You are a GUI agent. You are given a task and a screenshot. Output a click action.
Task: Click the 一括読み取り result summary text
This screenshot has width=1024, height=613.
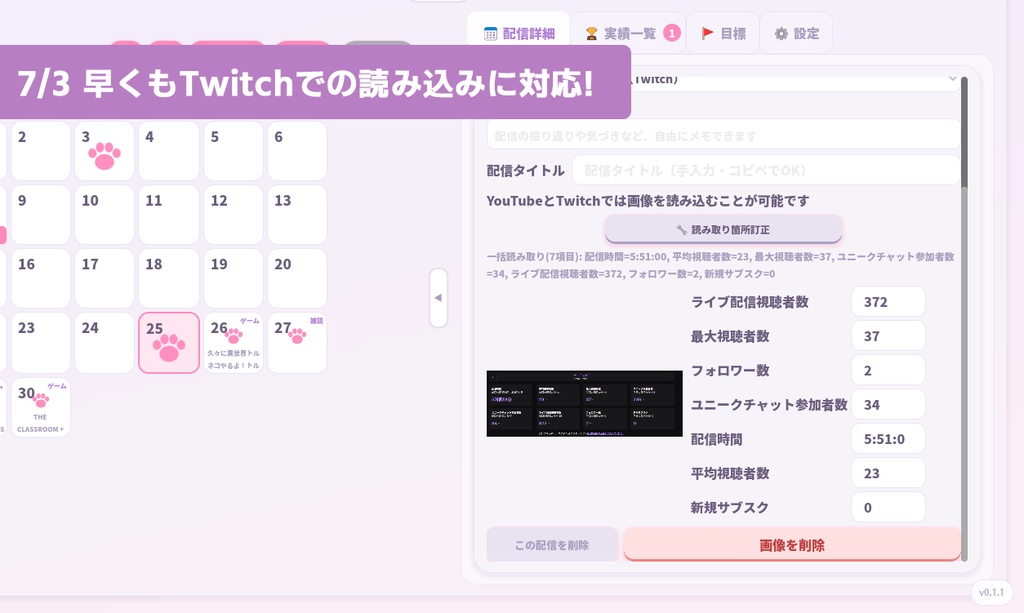tap(720, 265)
